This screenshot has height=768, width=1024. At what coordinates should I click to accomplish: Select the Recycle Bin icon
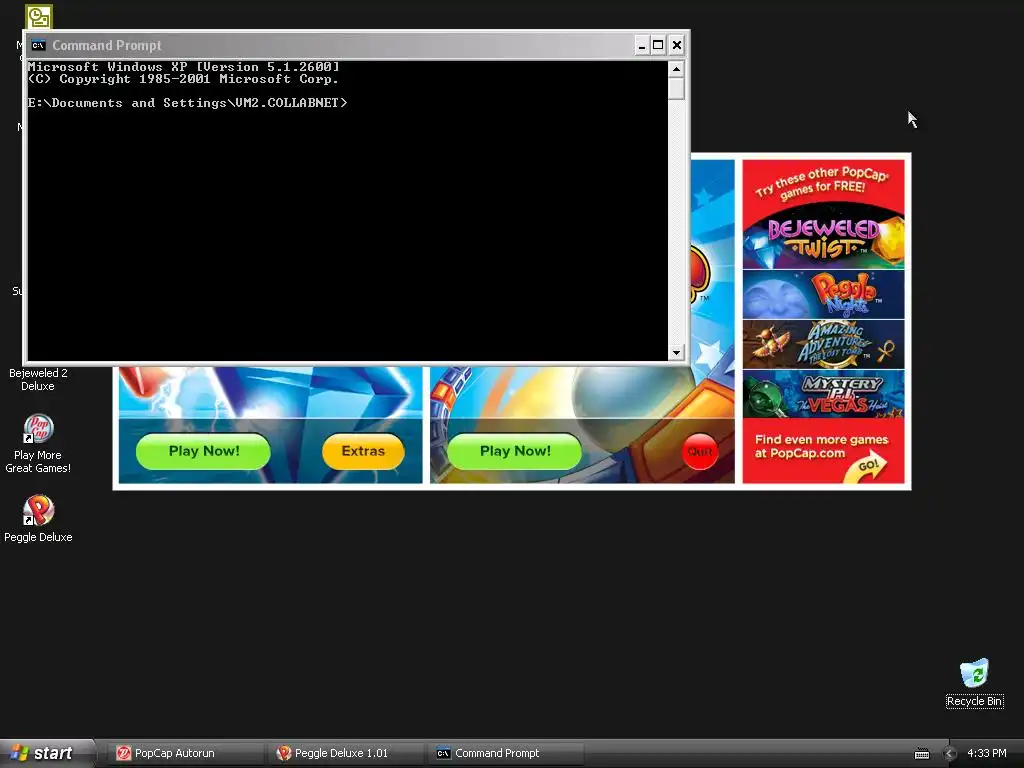click(974, 682)
